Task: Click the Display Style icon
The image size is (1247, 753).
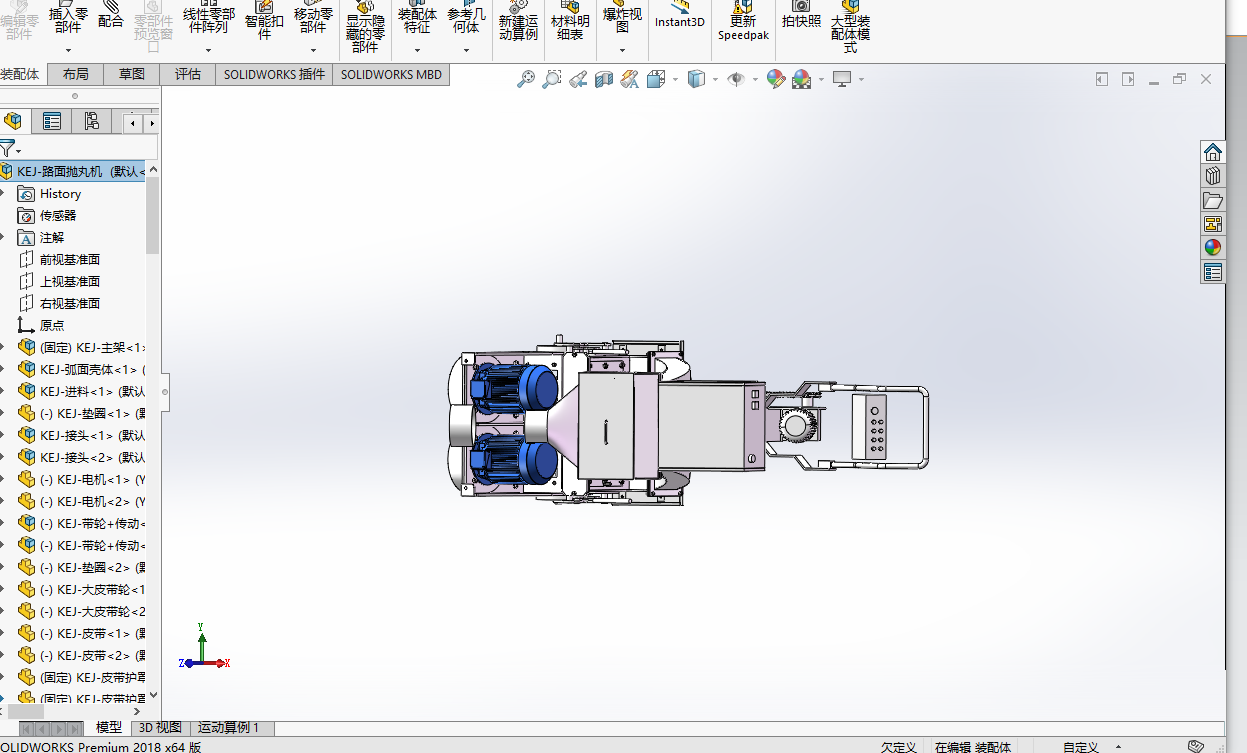Action: click(697, 79)
